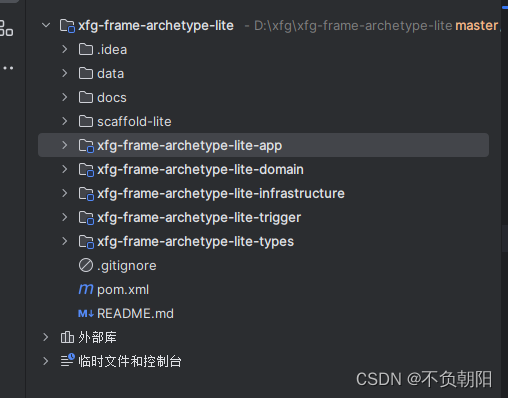The width and height of the screenshot is (508, 398).
Task: Open the More tool windows ellipsis
Action: [x=8, y=68]
